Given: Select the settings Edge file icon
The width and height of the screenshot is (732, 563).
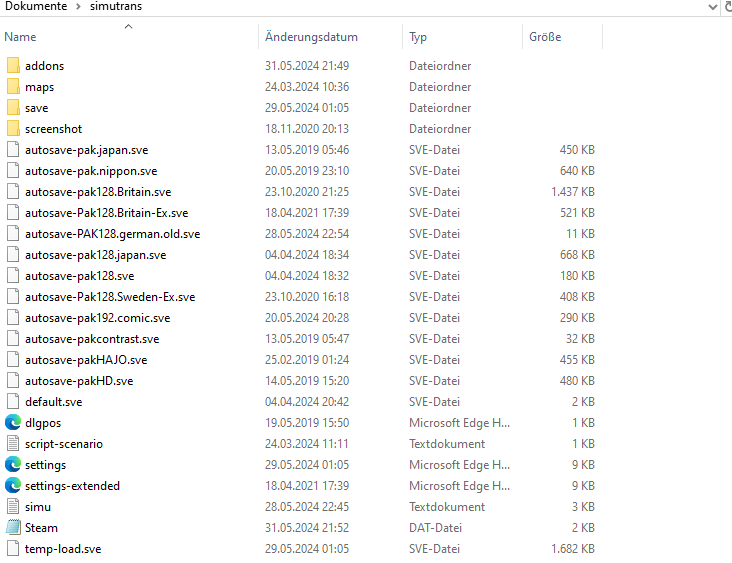Looking at the screenshot, I should [x=13, y=465].
